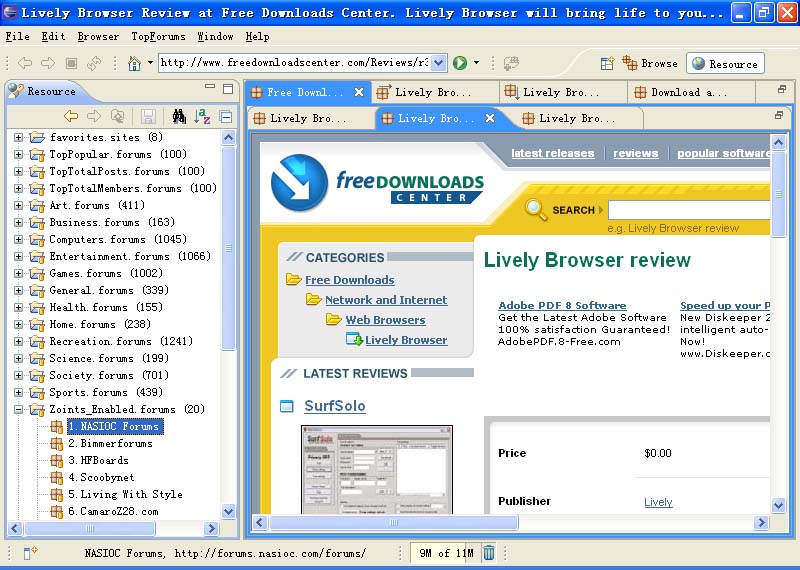Viewport: 800px width, 570px height.
Task: Click the binoculars search icon in Resource panel
Action: 179,116
